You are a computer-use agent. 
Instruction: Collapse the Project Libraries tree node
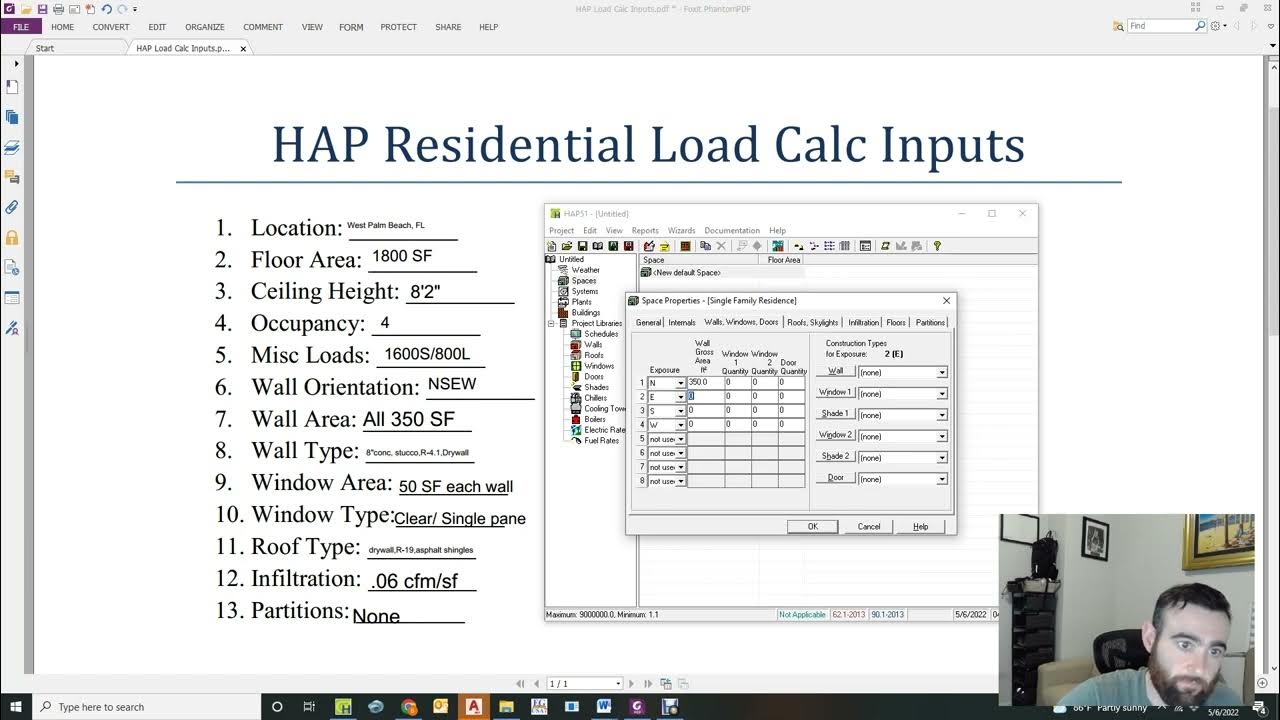550,323
